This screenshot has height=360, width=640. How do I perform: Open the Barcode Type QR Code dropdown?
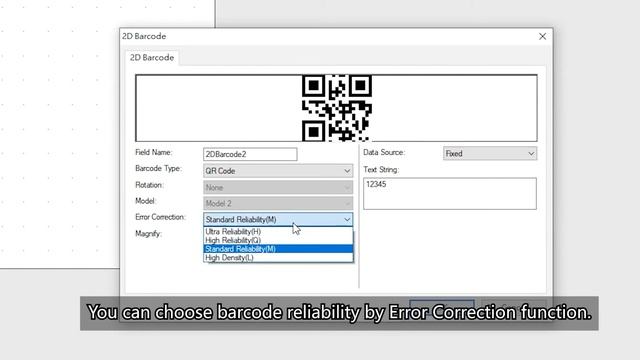(278, 171)
